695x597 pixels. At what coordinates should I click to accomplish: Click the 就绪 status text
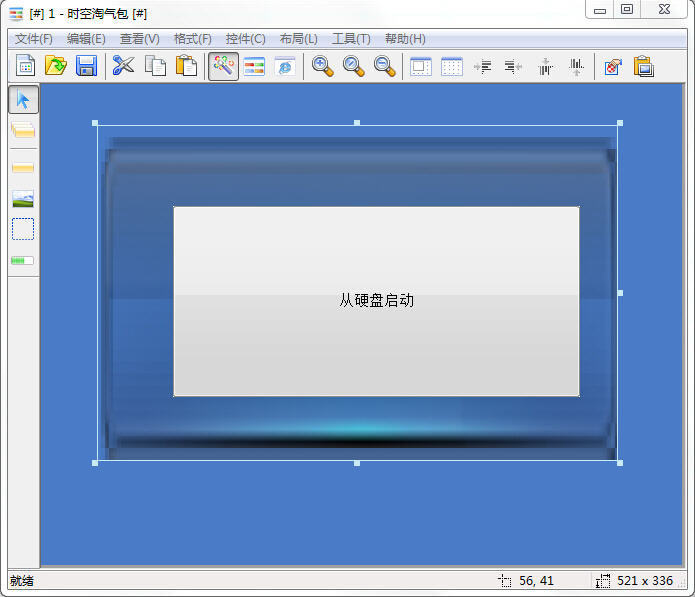pos(22,581)
